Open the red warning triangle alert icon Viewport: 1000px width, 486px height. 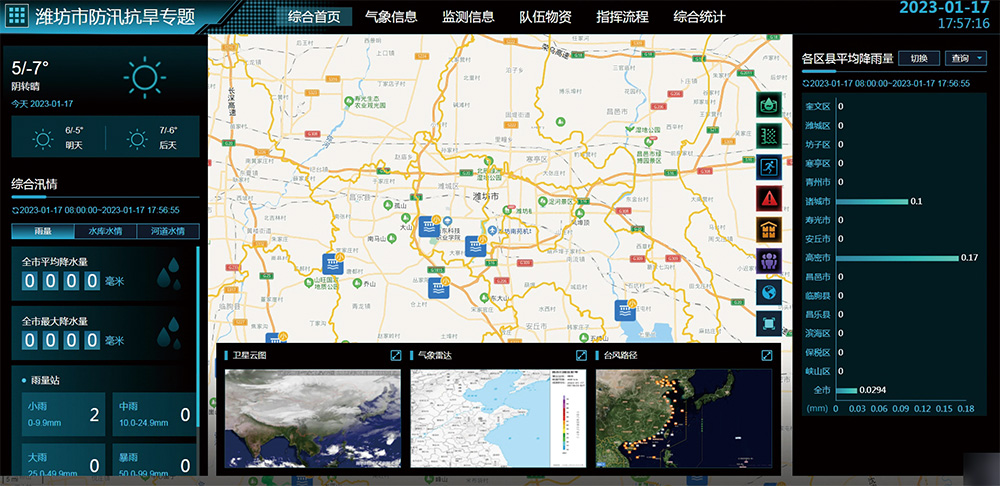click(x=769, y=198)
